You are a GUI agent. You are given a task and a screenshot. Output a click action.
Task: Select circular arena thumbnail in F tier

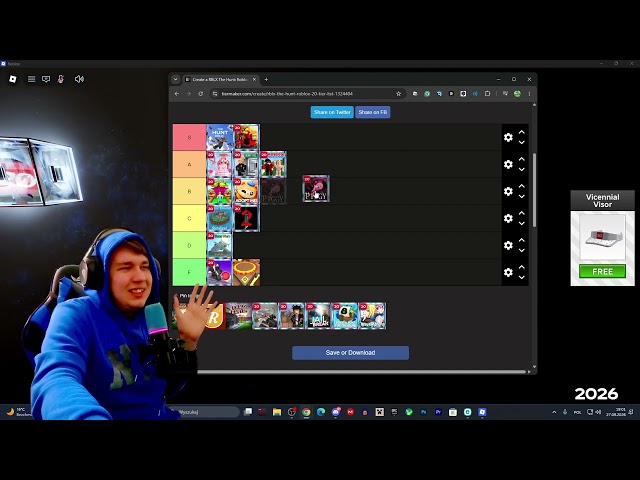(247, 272)
